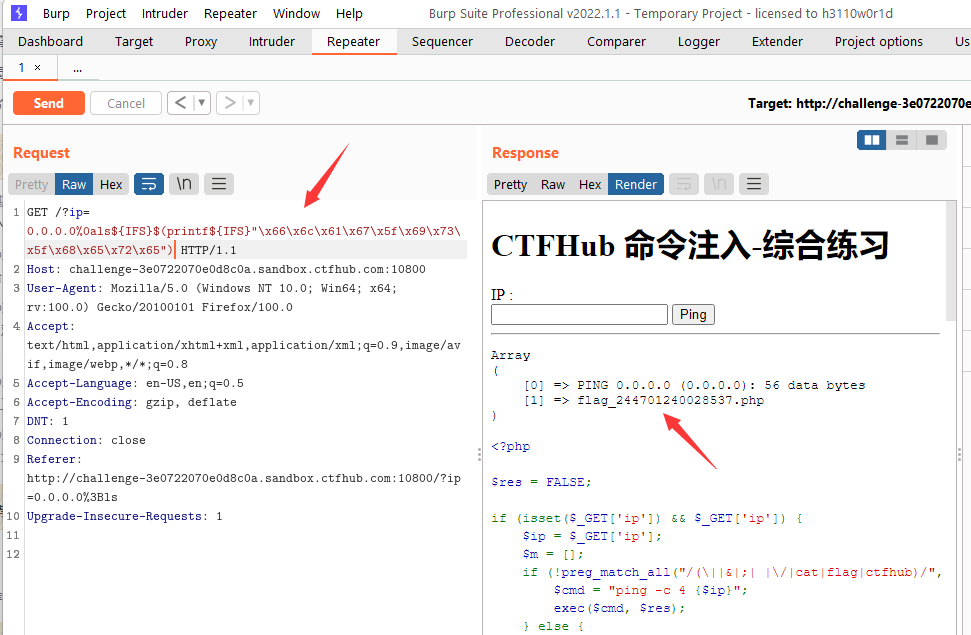Toggle word wrap in Request editor
This screenshot has width=971, height=635.
click(149, 184)
